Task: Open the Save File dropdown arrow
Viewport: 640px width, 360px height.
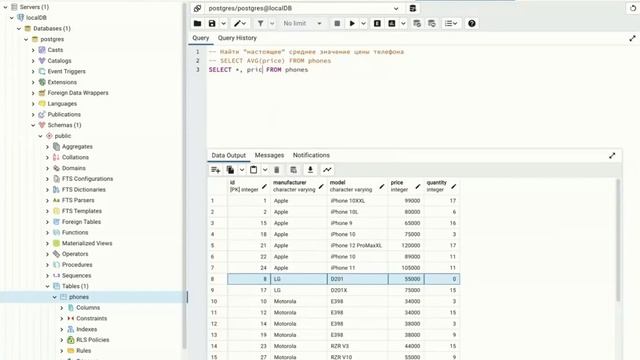Action: (224, 24)
